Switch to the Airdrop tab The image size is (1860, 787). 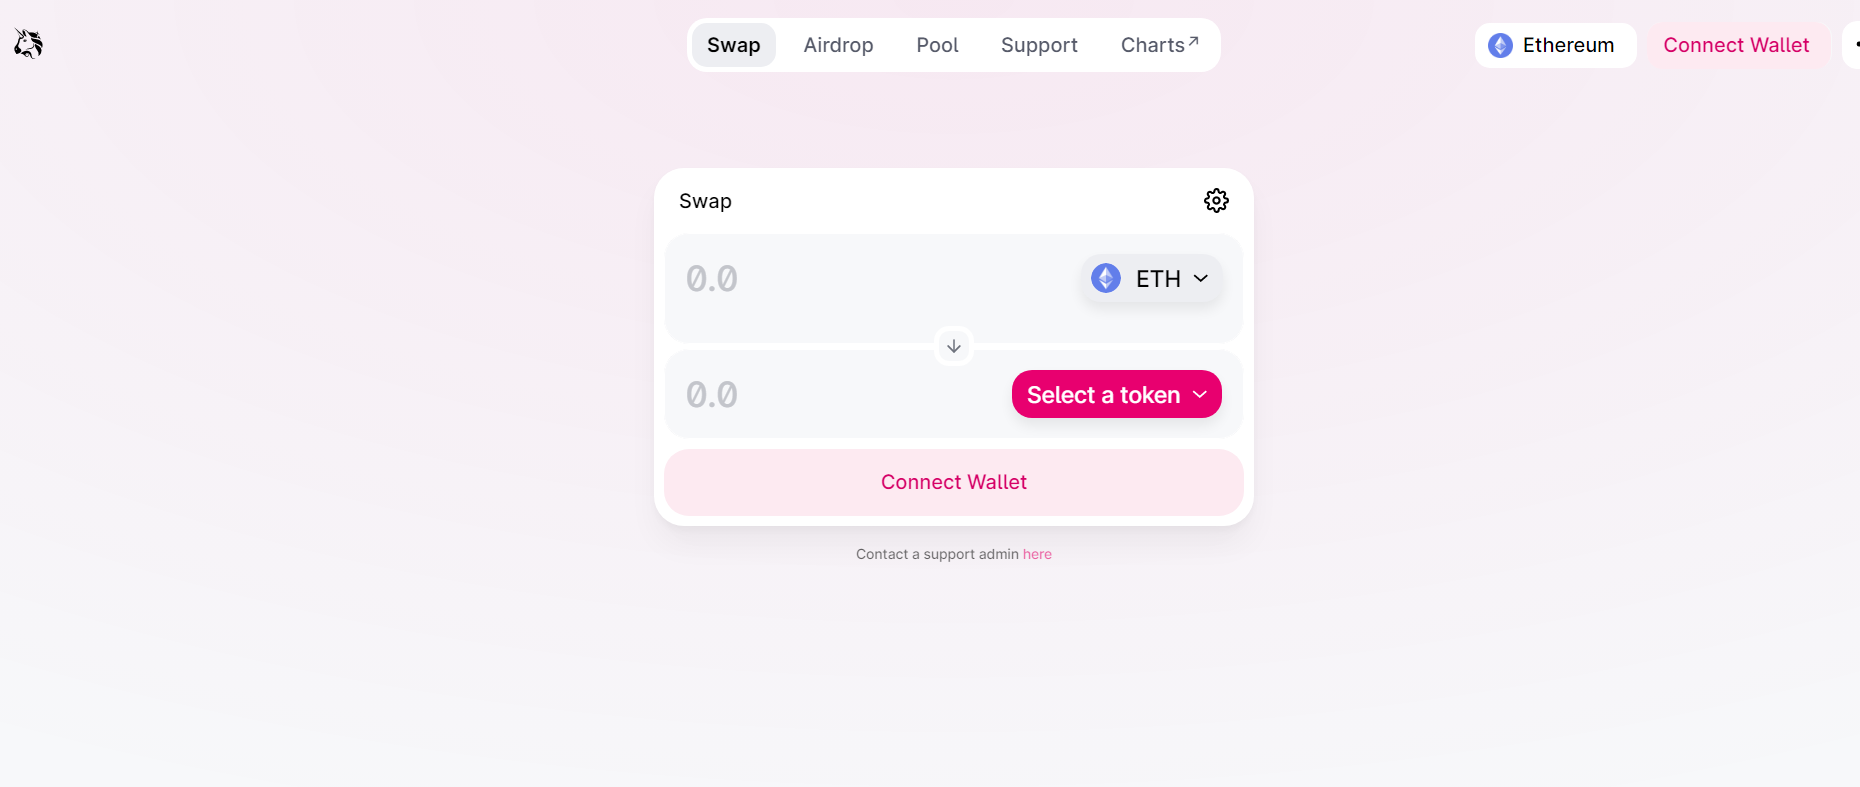point(838,45)
